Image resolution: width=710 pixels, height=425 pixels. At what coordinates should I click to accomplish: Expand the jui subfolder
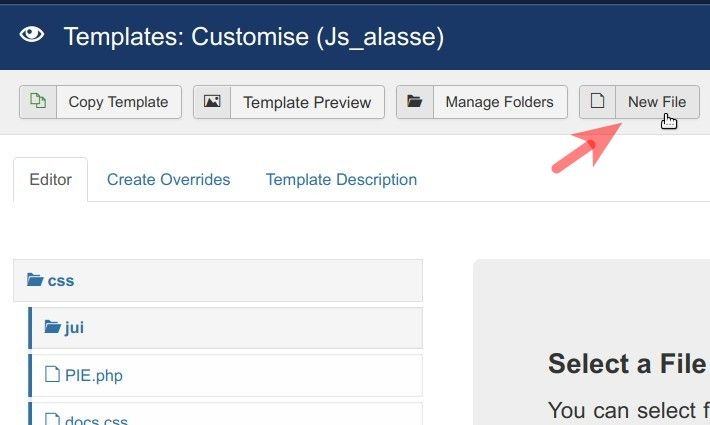point(74,327)
